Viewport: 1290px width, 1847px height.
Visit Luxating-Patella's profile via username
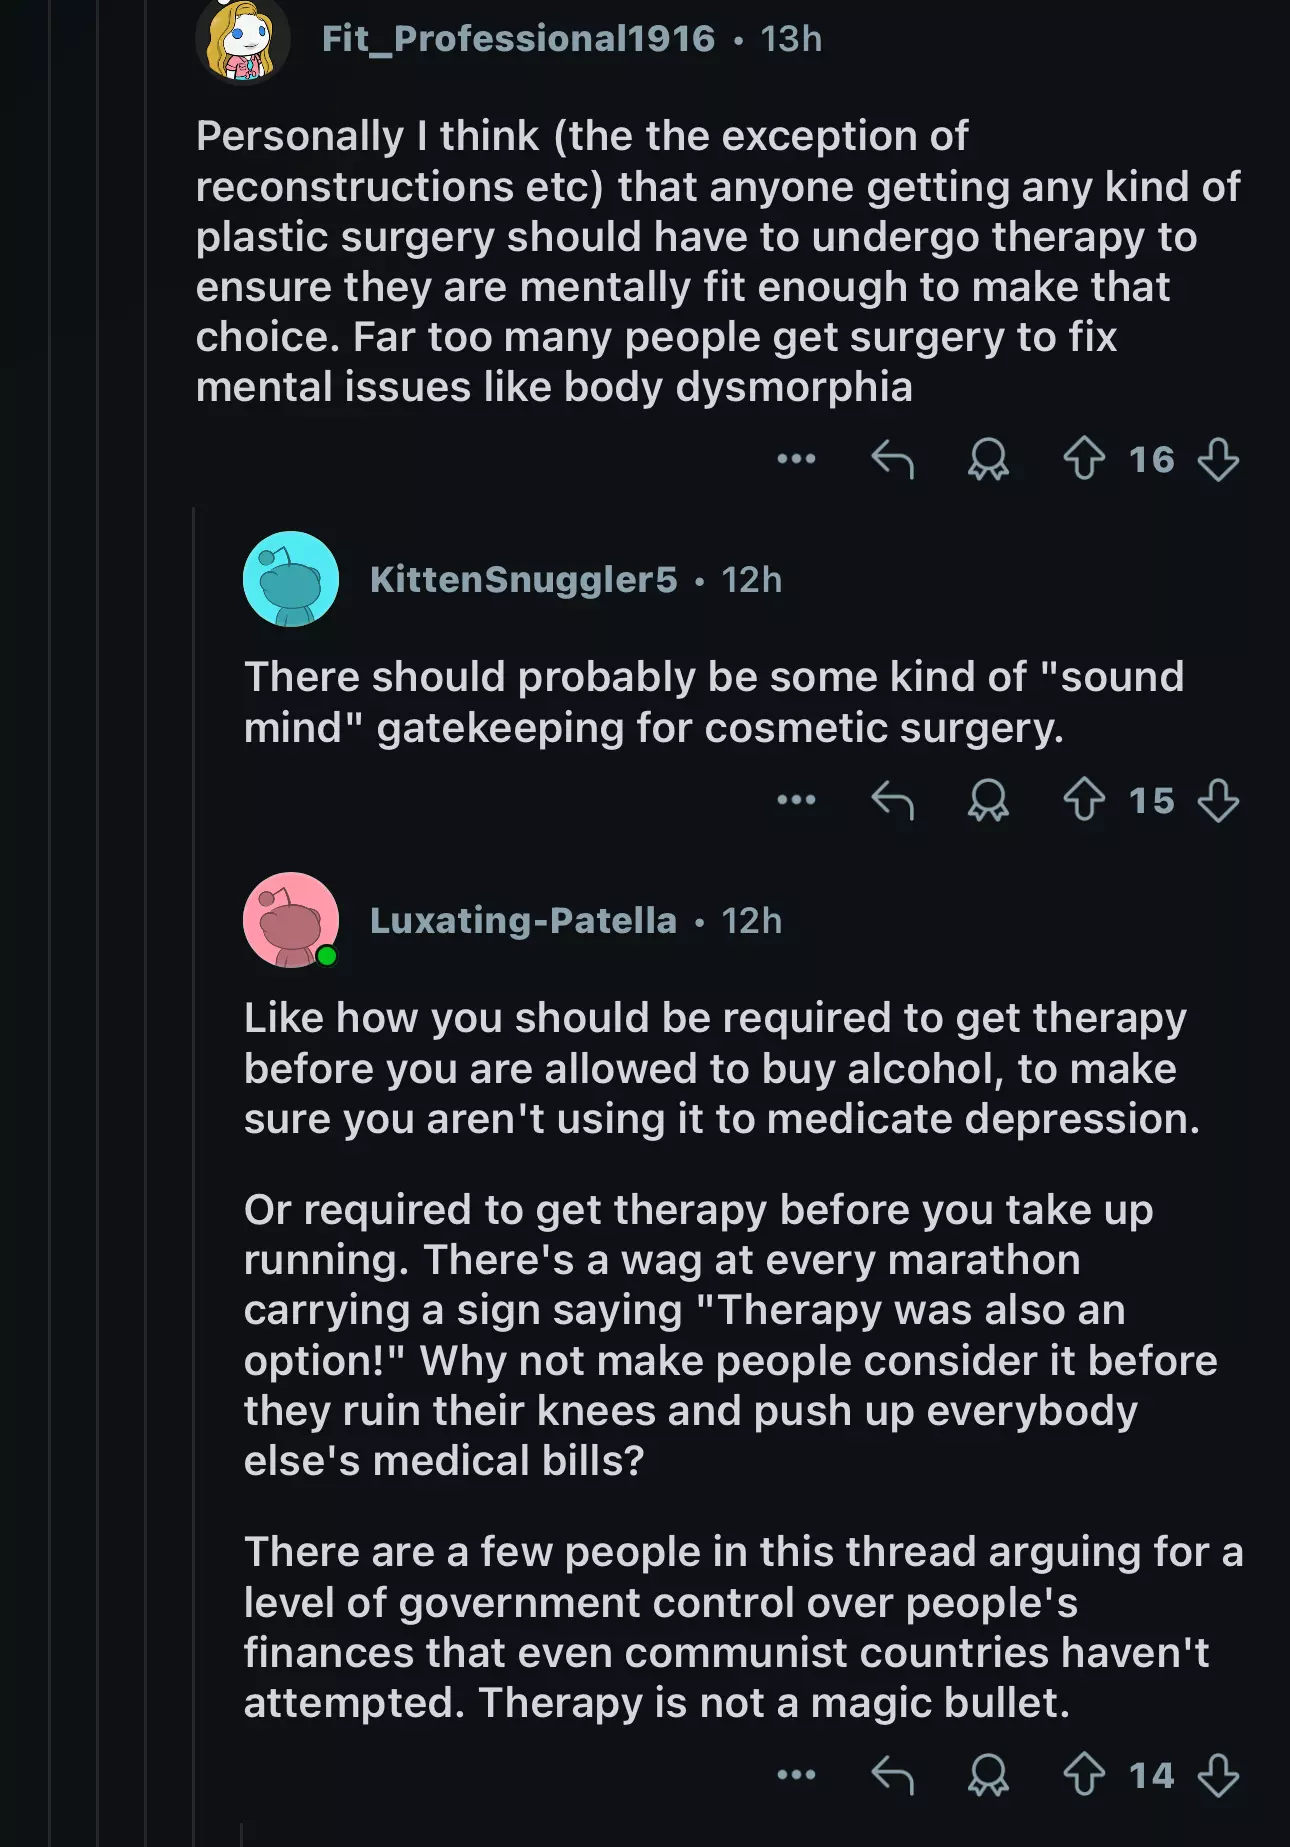pos(523,921)
